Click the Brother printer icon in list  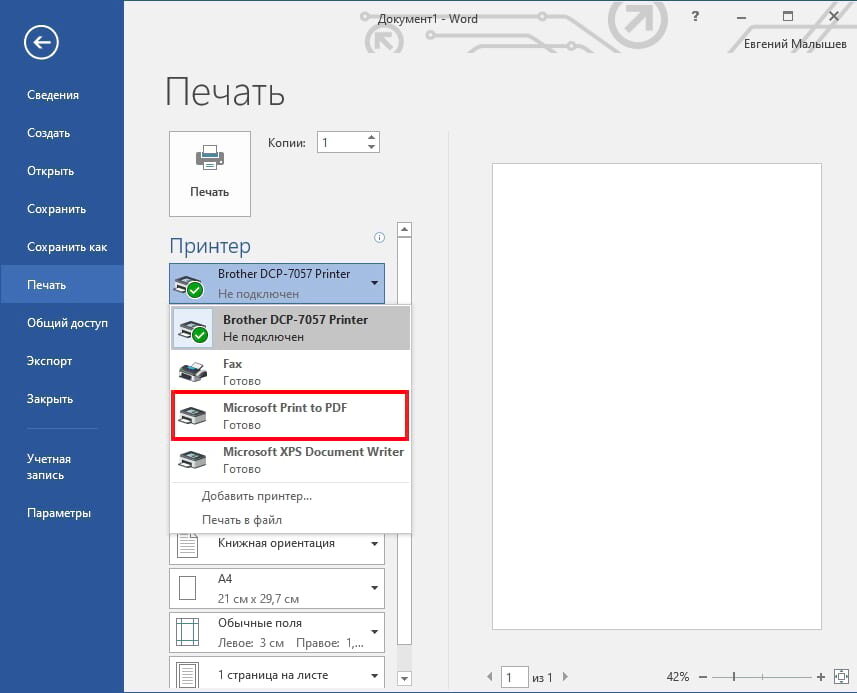193,330
